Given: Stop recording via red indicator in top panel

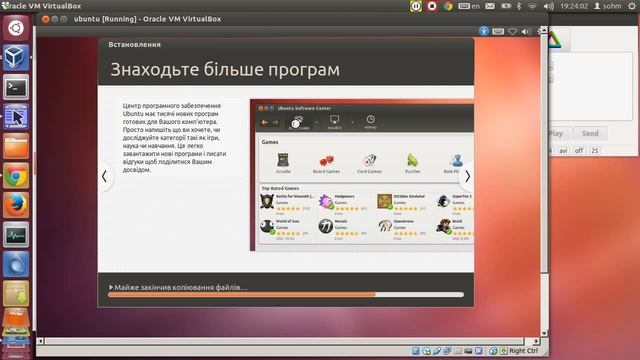Looking at the screenshot, I should pyautogui.click(x=432, y=6).
